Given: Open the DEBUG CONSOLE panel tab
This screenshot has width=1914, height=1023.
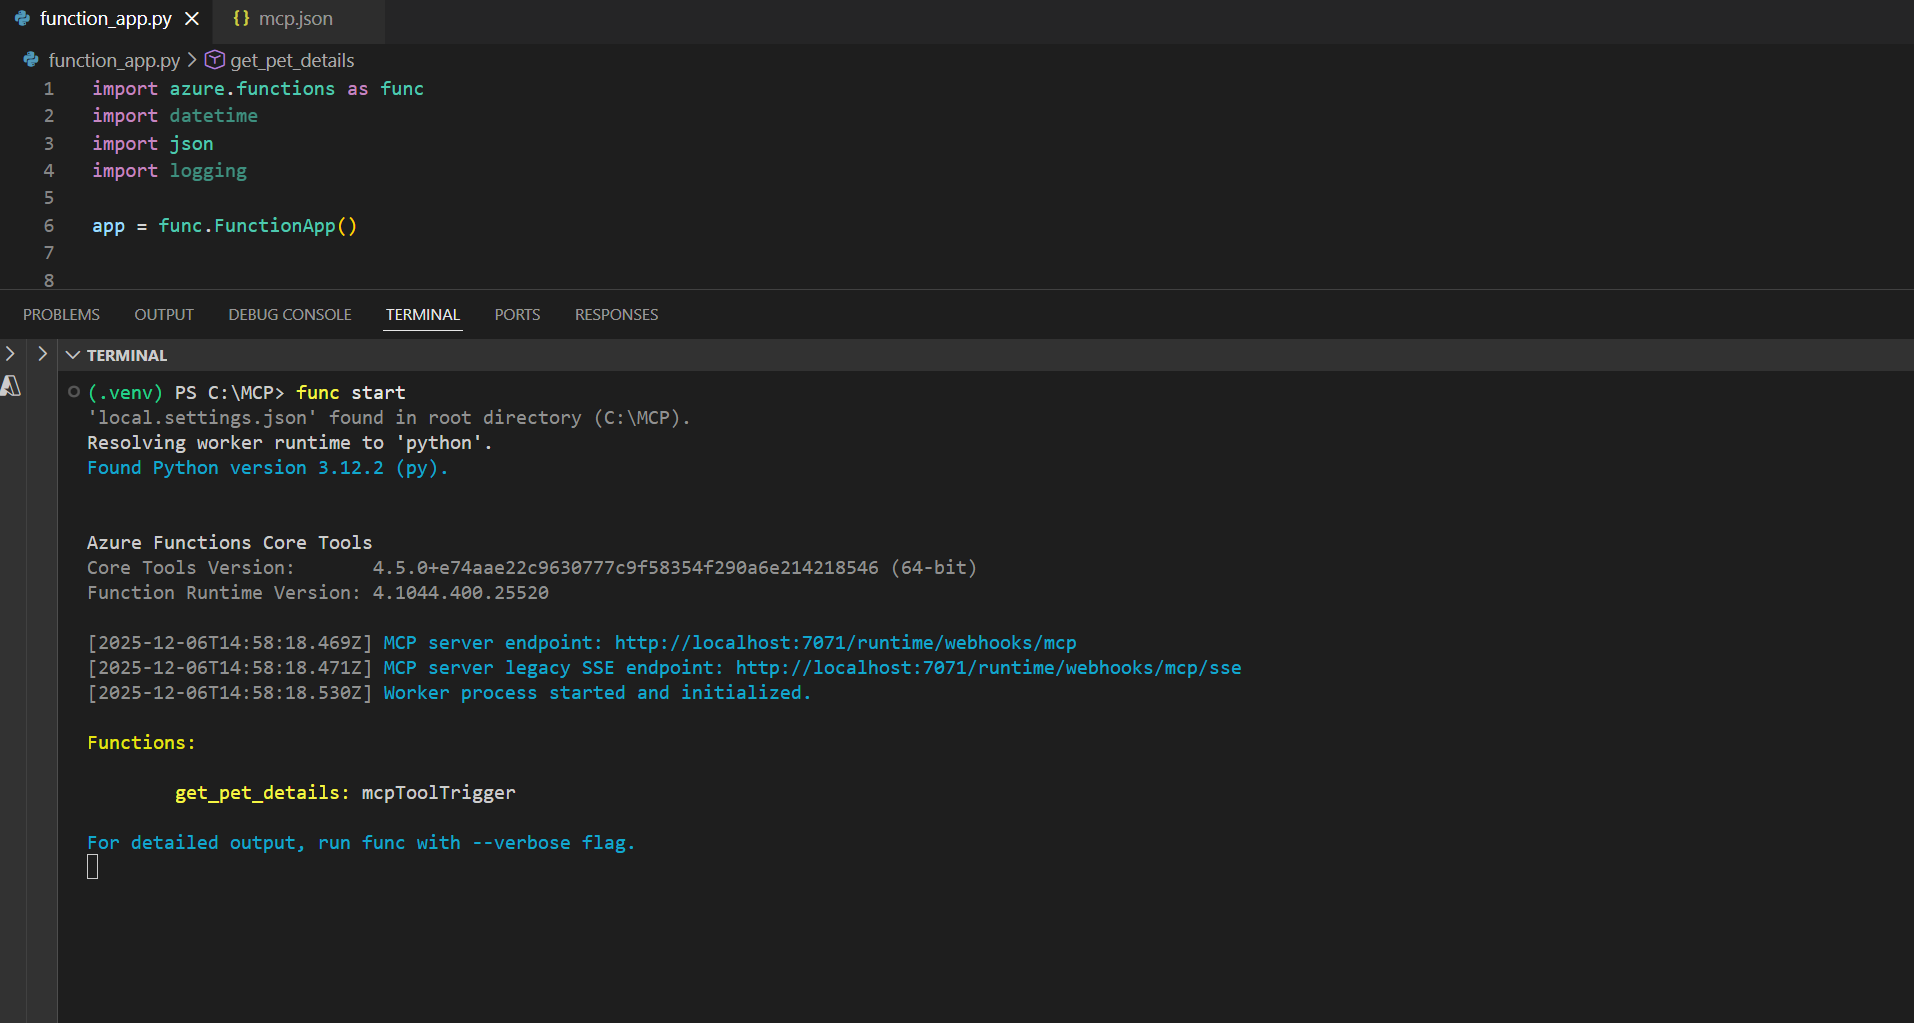Looking at the screenshot, I should (x=289, y=314).
